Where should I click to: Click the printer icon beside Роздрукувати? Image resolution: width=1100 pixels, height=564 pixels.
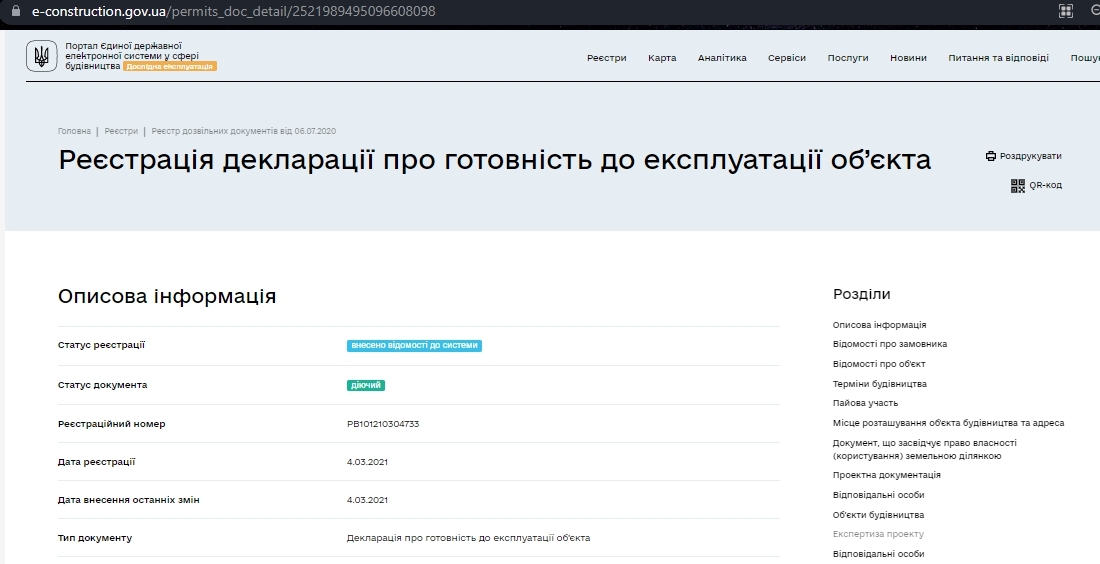[991, 156]
